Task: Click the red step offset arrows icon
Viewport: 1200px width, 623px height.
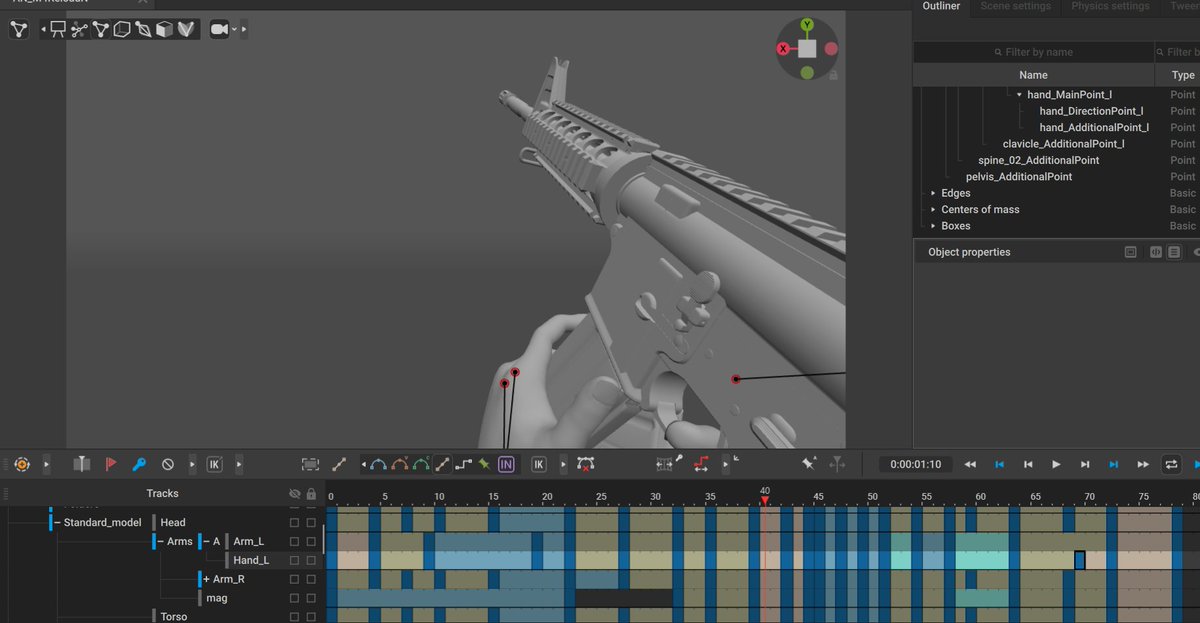Action: tap(701, 464)
